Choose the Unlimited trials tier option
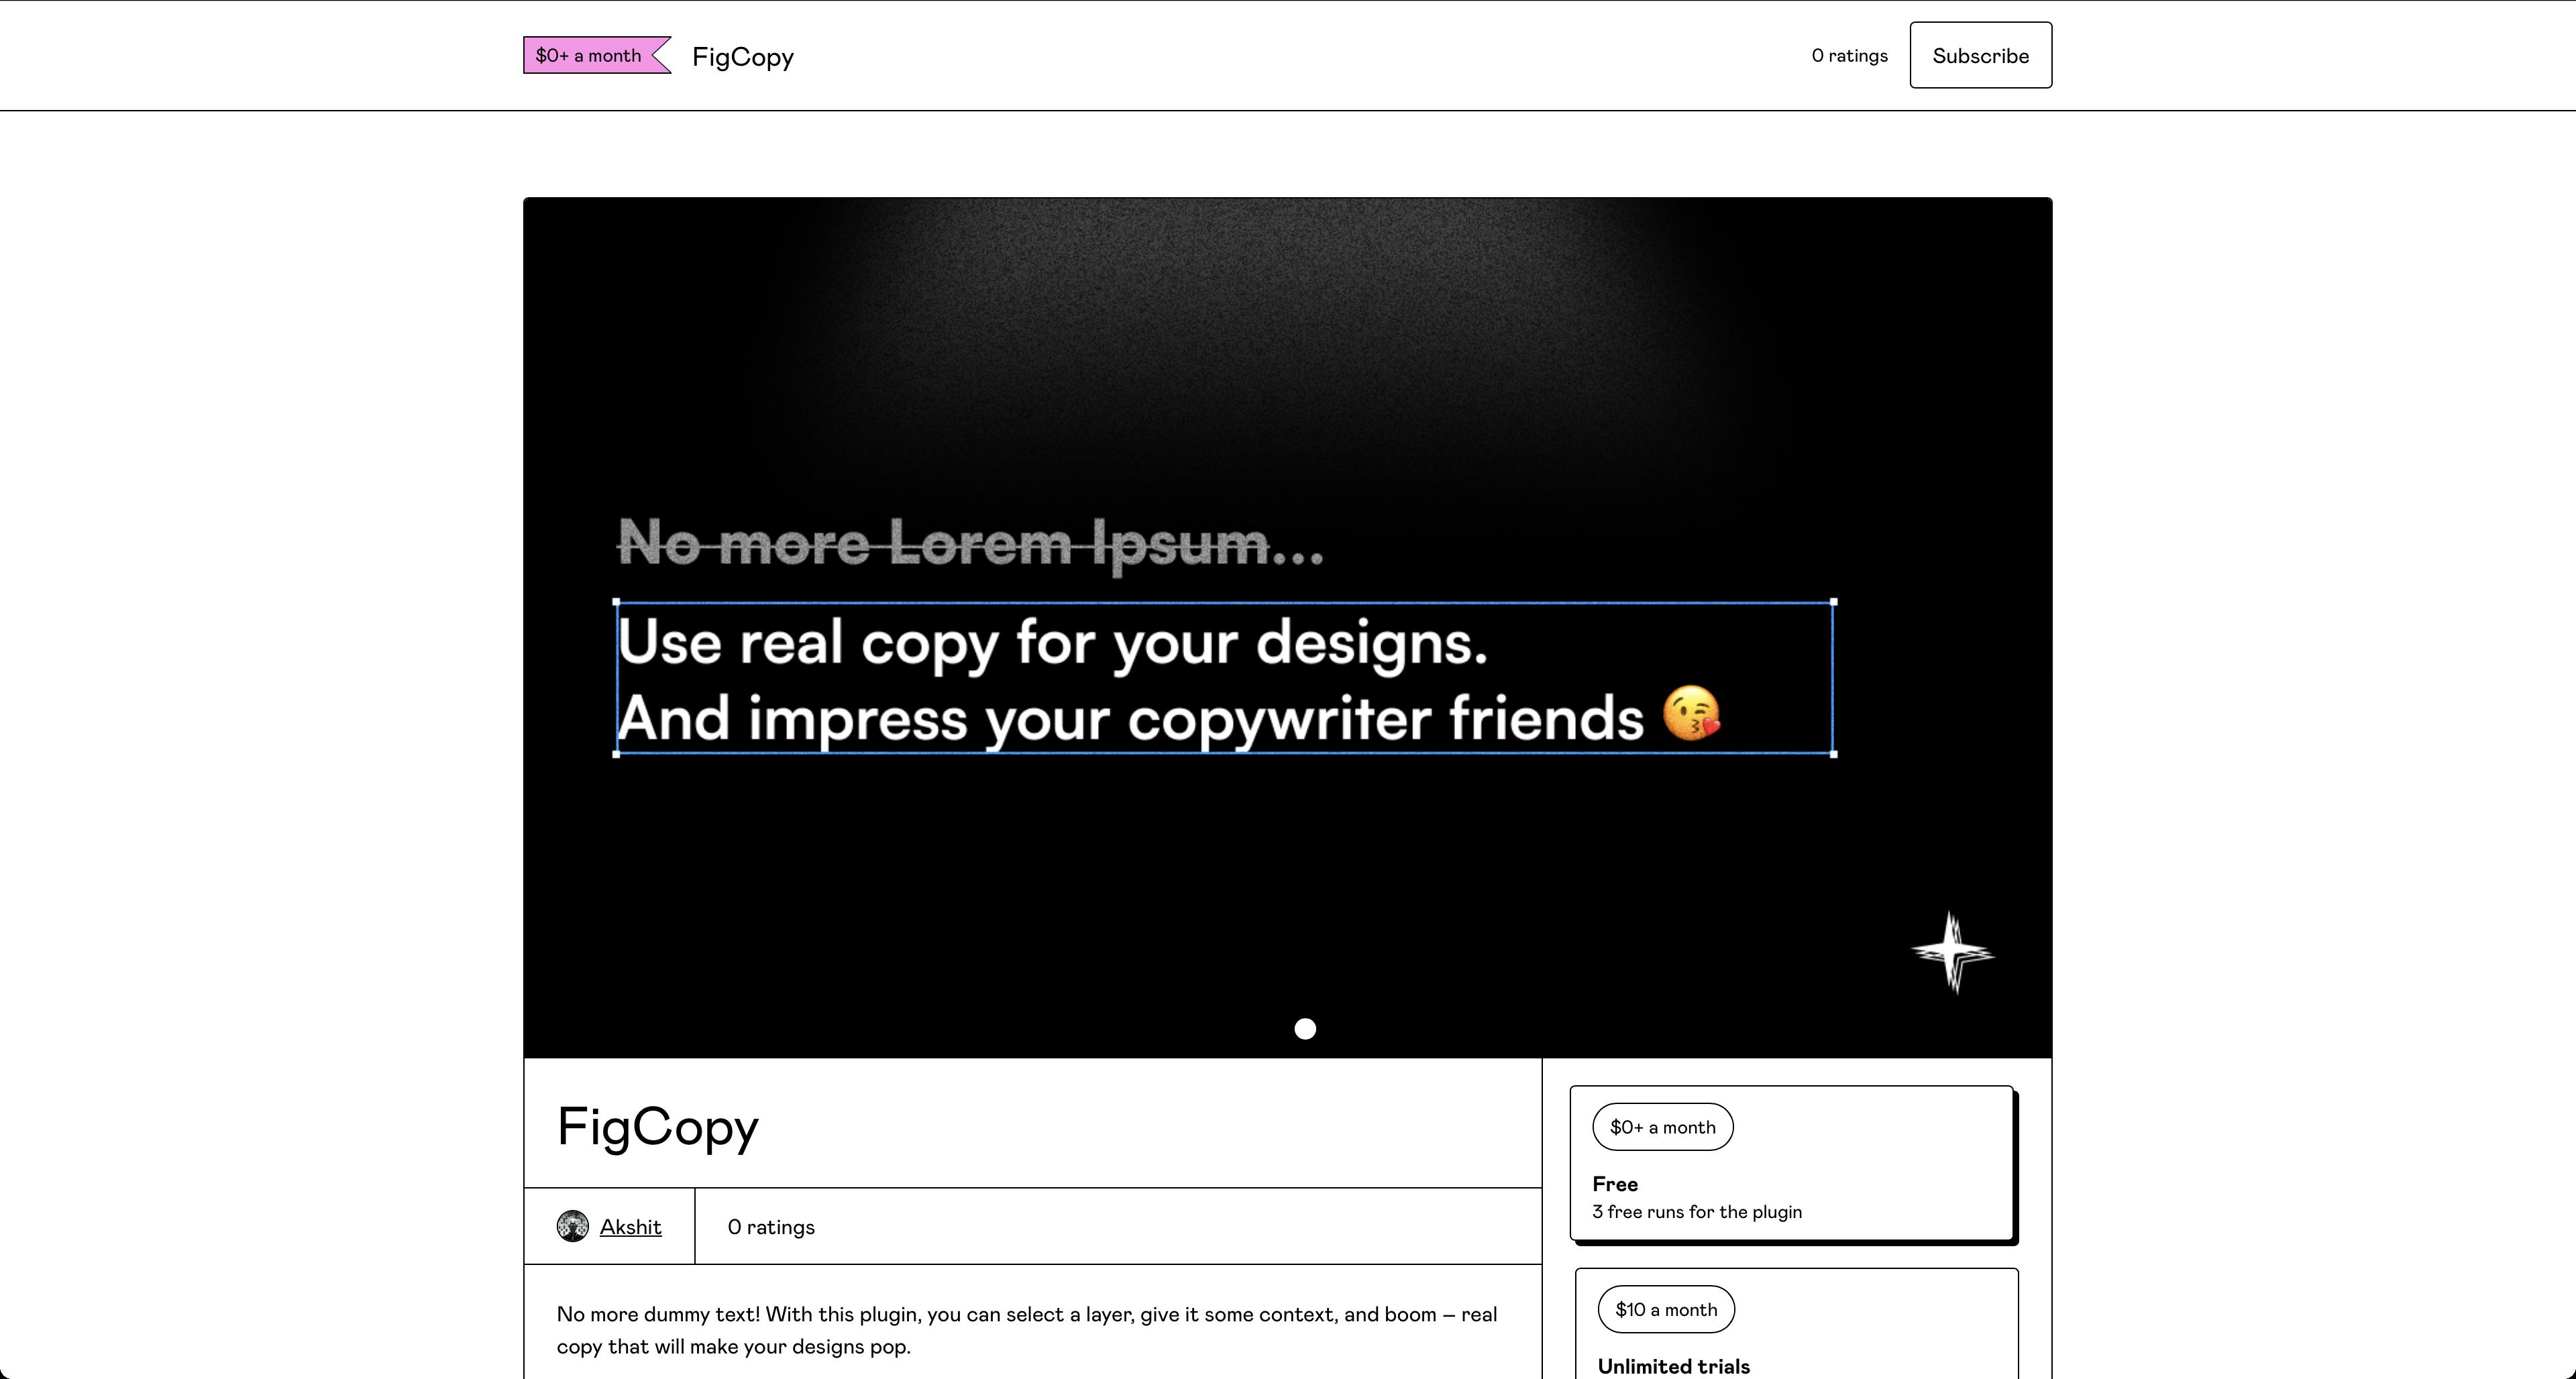2576x1379 pixels. click(x=1673, y=1365)
